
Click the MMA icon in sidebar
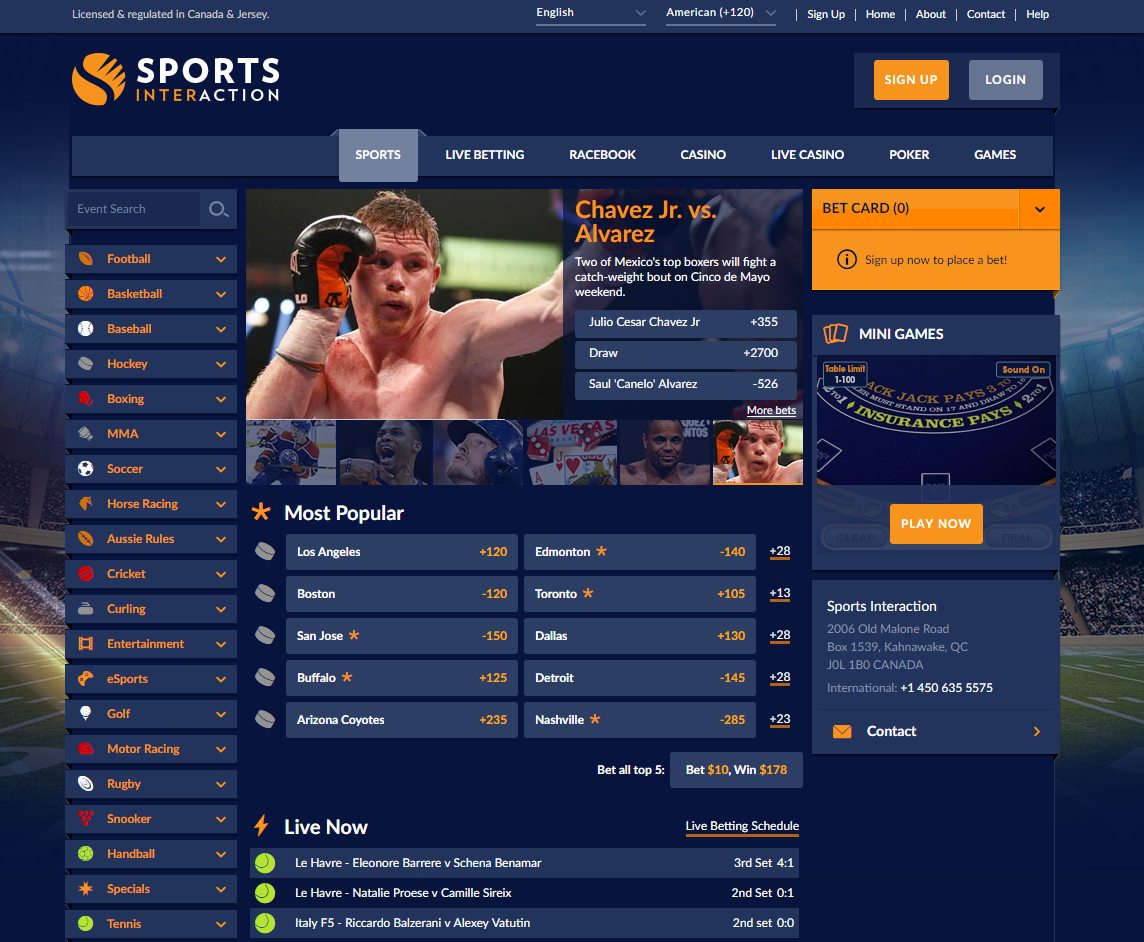(85, 433)
